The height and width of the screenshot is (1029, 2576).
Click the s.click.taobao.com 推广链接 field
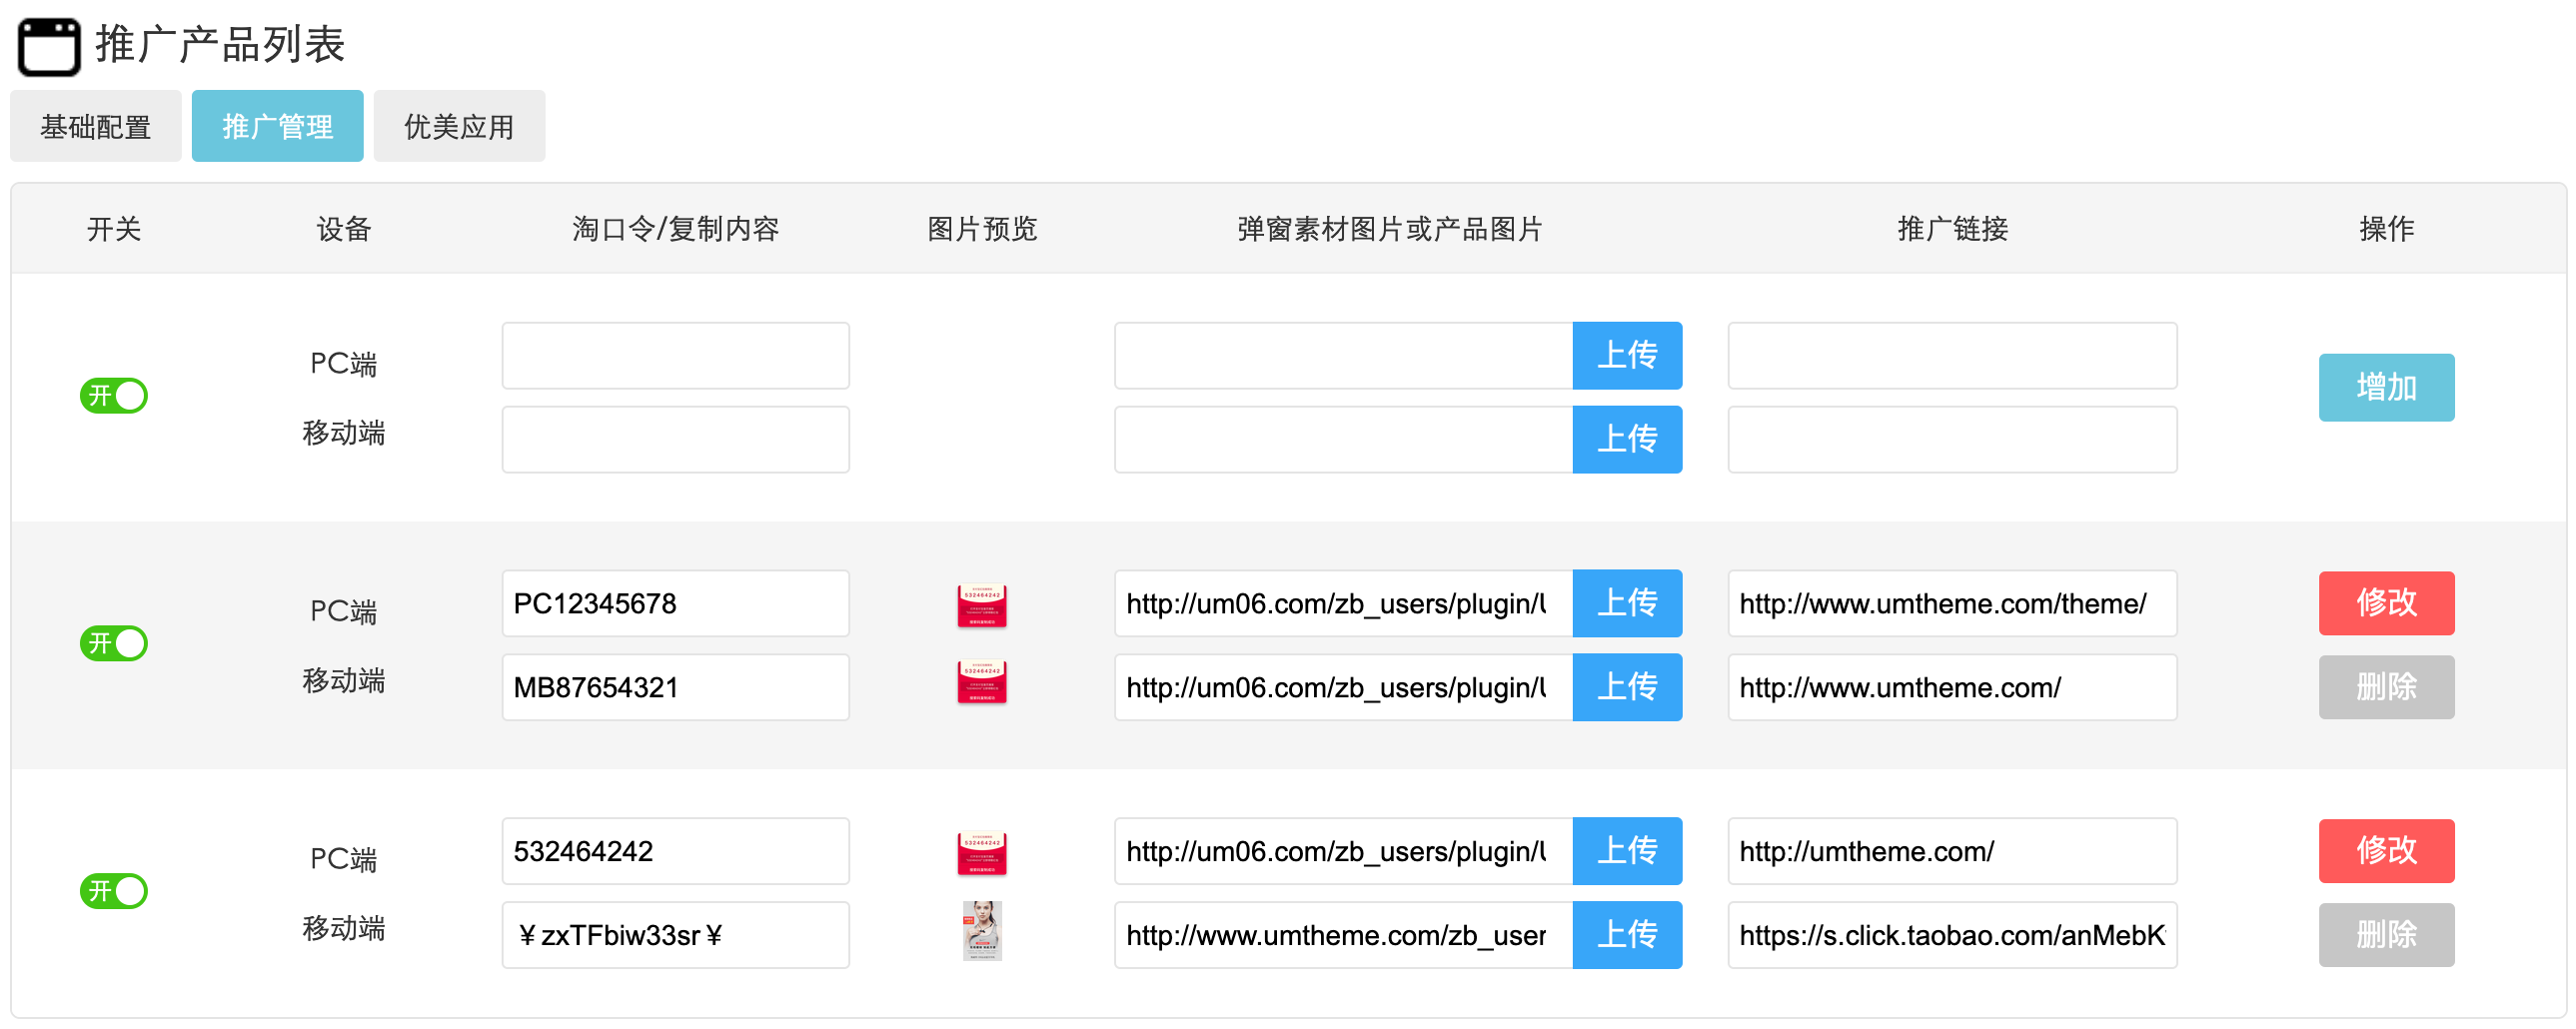[x=1951, y=935]
